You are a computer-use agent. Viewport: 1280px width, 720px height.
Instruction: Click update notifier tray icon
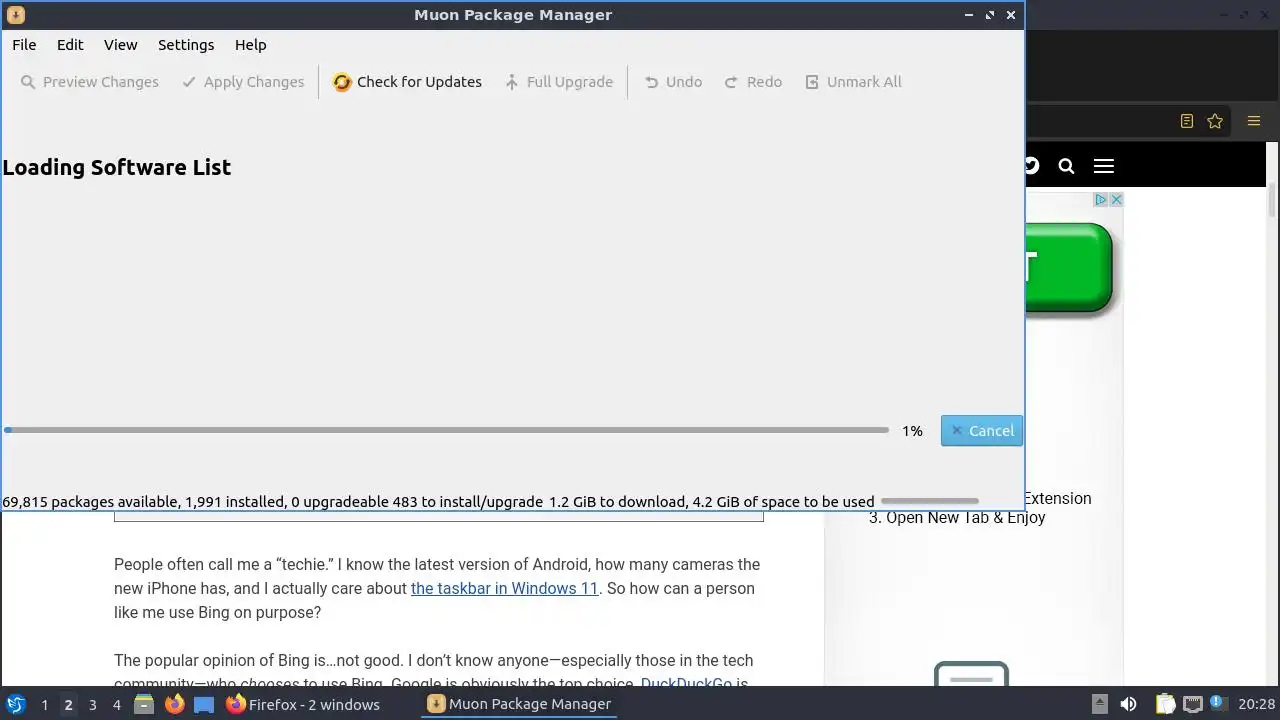point(1217,703)
